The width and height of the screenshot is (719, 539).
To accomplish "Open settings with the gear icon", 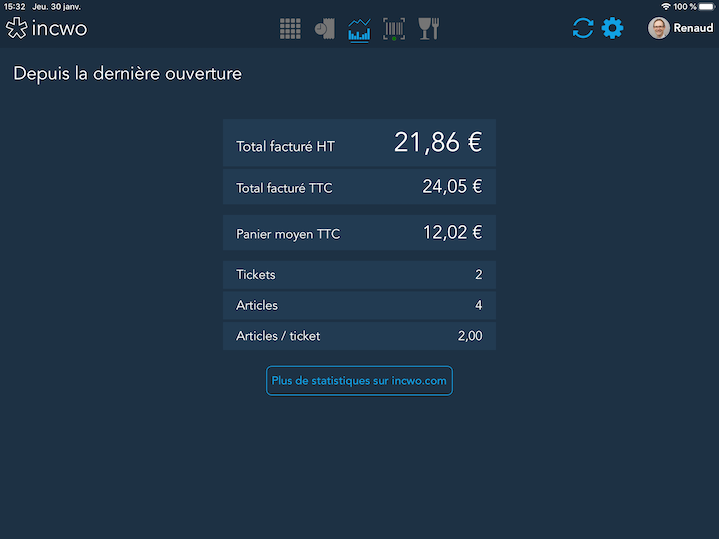I will pos(613,28).
